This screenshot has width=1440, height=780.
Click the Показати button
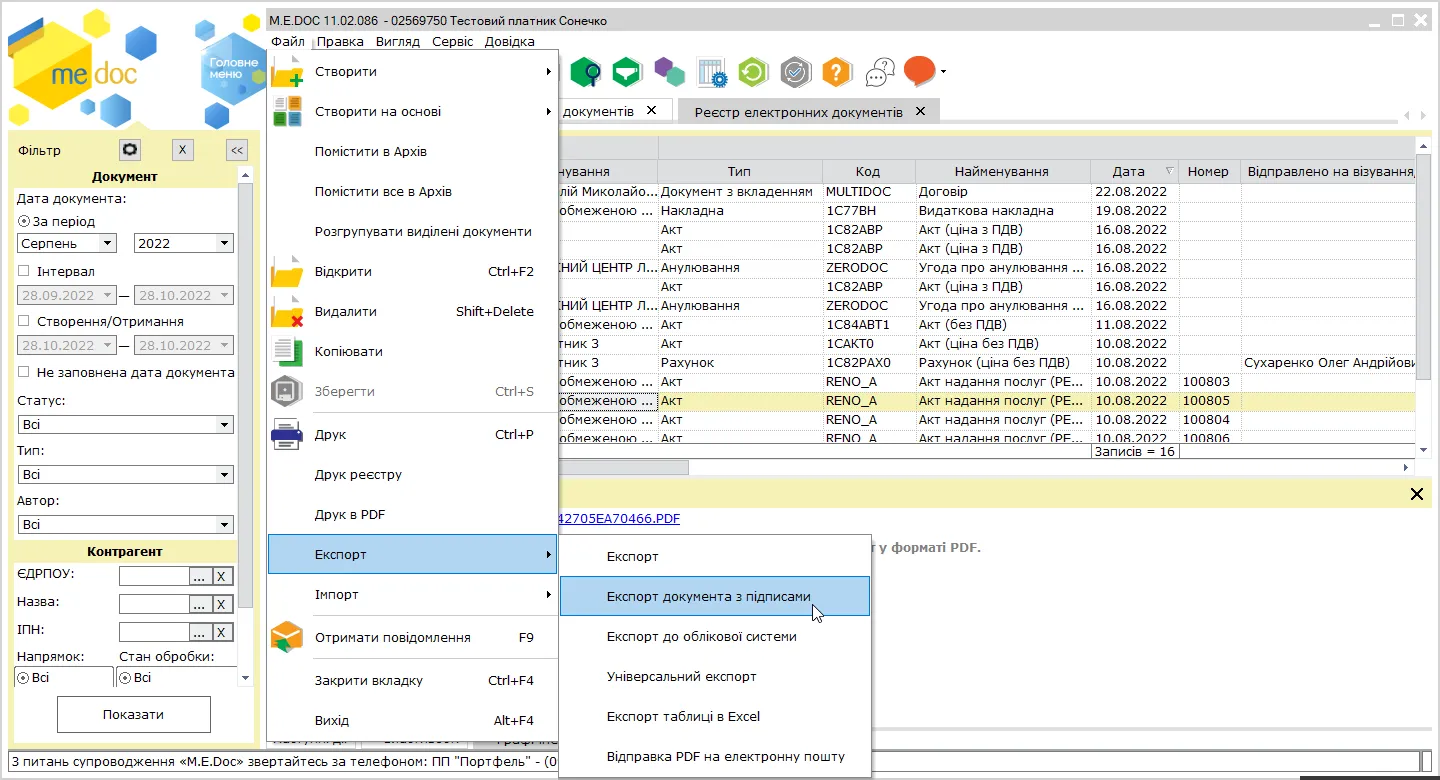(134, 715)
